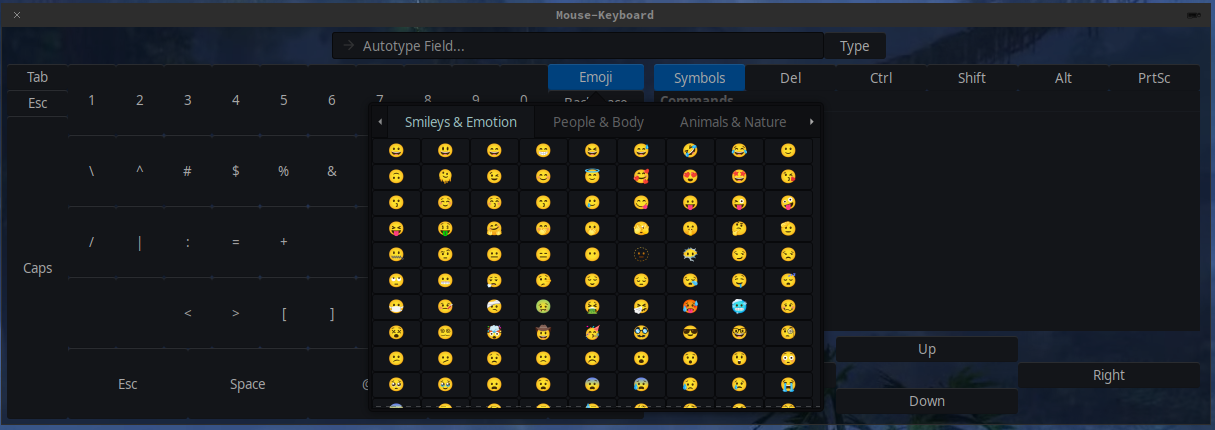Image resolution: width=1215 pixels, height=430 pixels.
Task: Click the cowboy hat face emoji
Action: tap(543, 332)
